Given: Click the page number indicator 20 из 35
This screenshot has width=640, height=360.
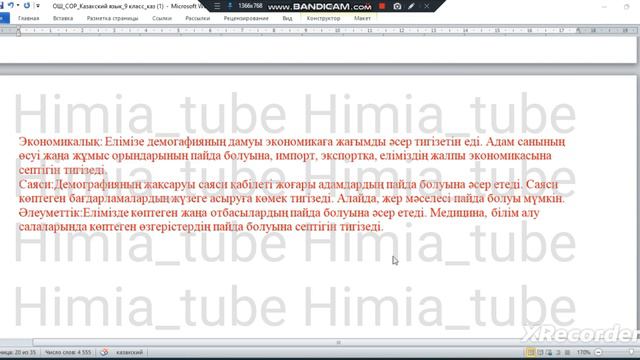Looking at the screenshot, I should (18, 352).
